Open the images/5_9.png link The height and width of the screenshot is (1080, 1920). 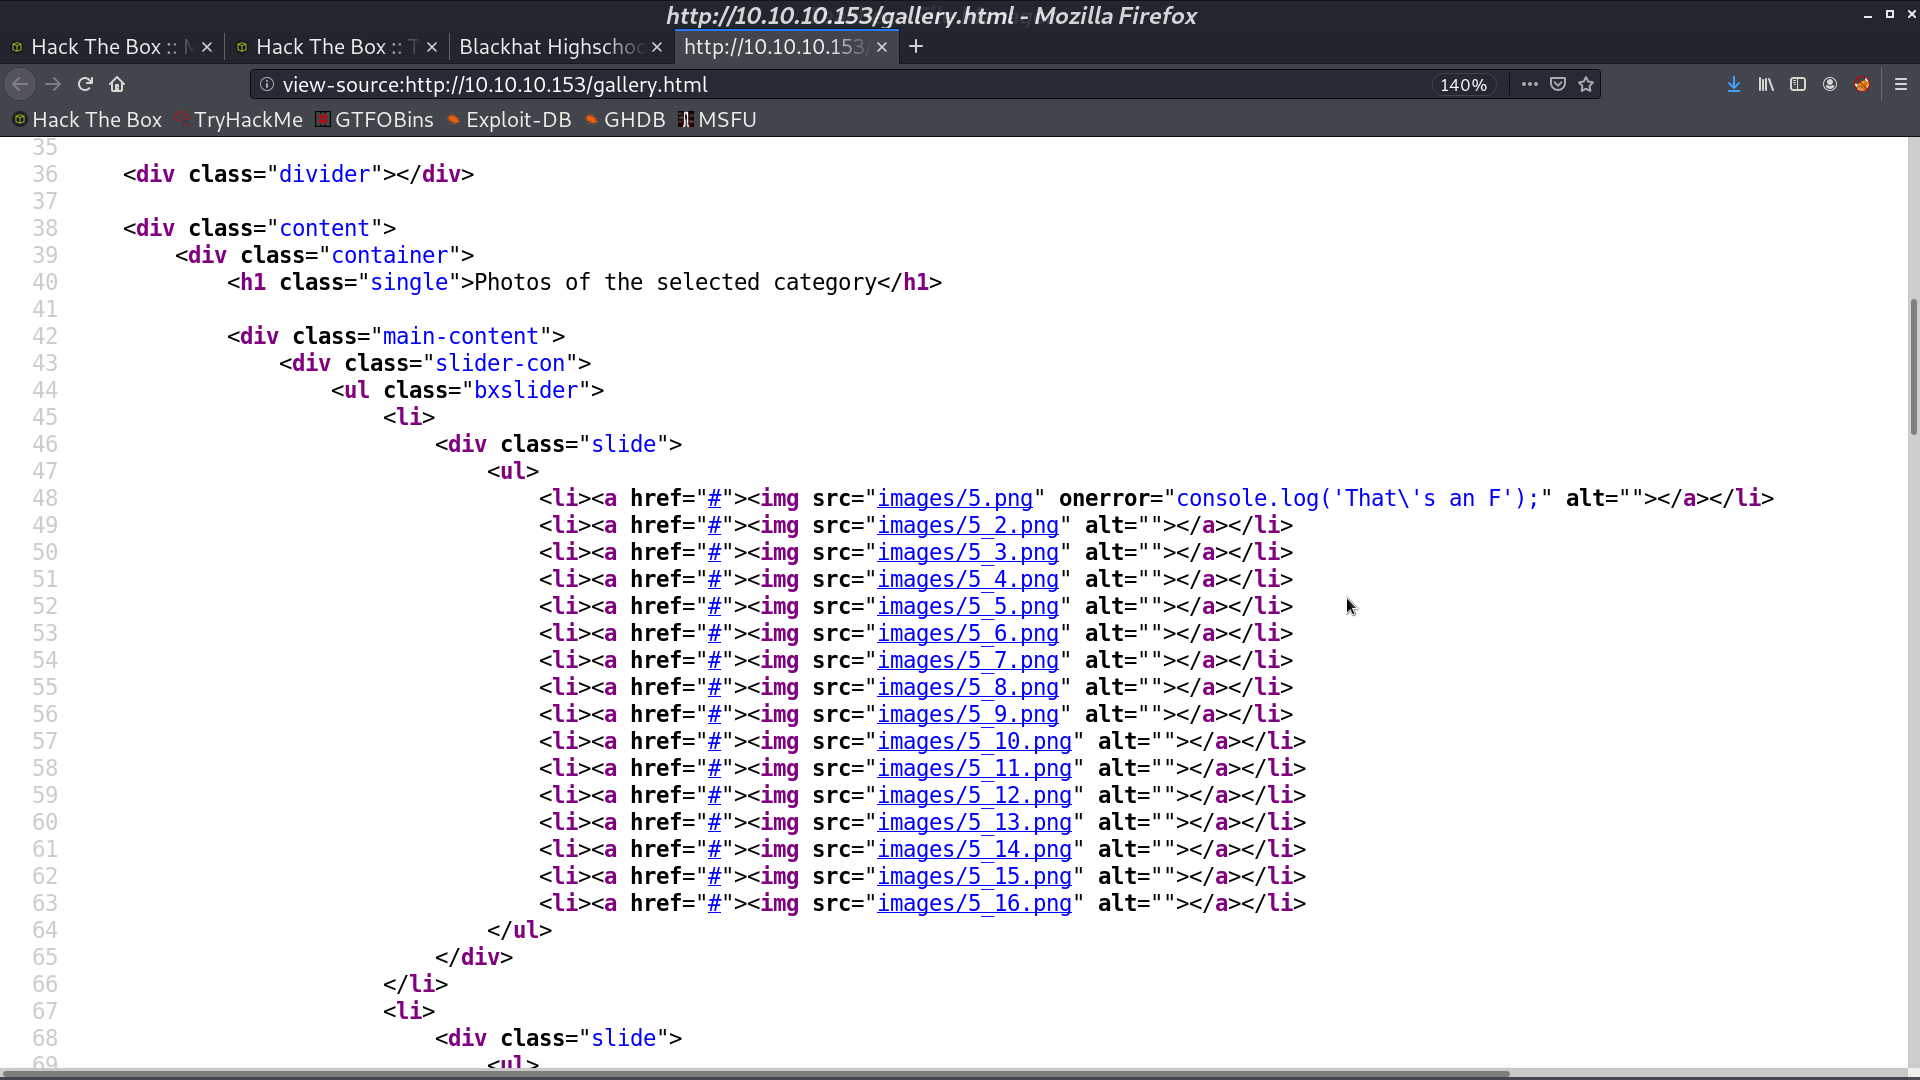pyautogui.click(x=968, y=715)
